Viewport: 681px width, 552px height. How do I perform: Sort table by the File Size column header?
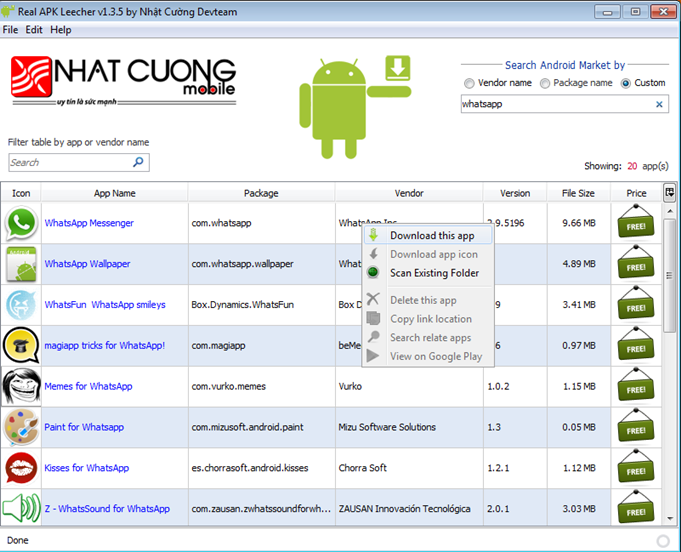click(578, 193)
